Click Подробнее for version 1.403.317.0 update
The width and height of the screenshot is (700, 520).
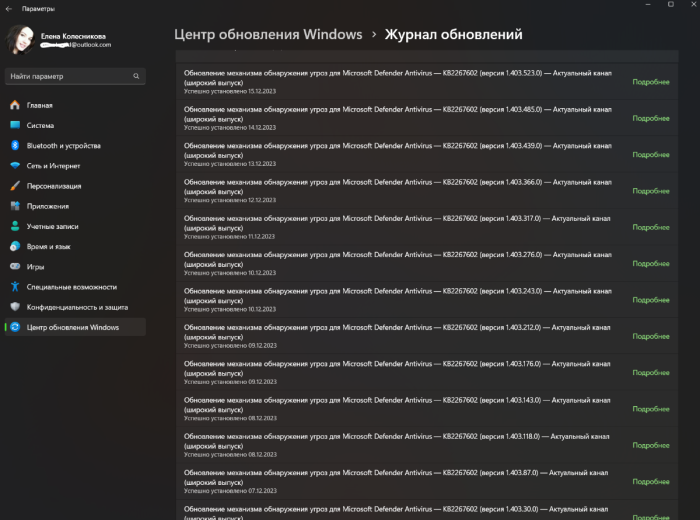coord(650,227)
